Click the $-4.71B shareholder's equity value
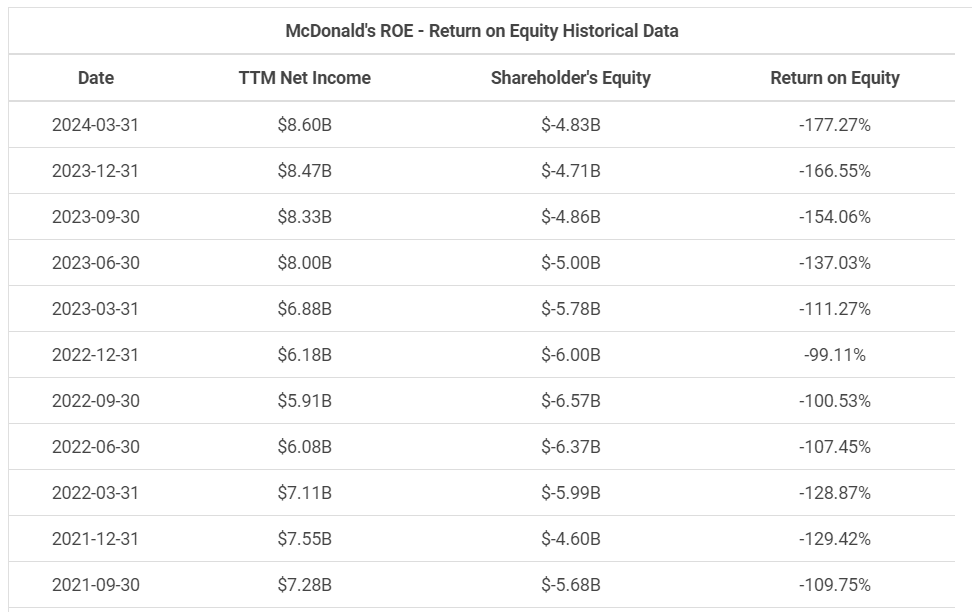972x612 pixels. pyautogui.click(x=570, y=171)
